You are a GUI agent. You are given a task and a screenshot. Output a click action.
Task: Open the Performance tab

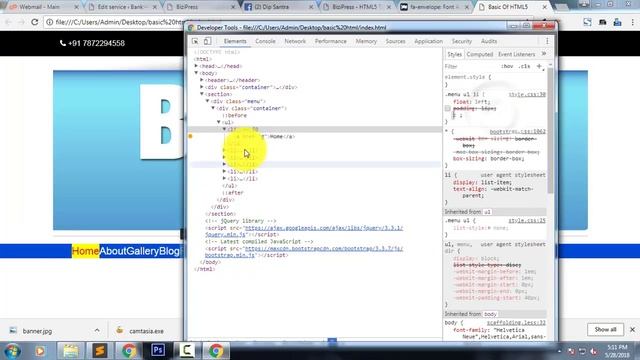point(331,41)
